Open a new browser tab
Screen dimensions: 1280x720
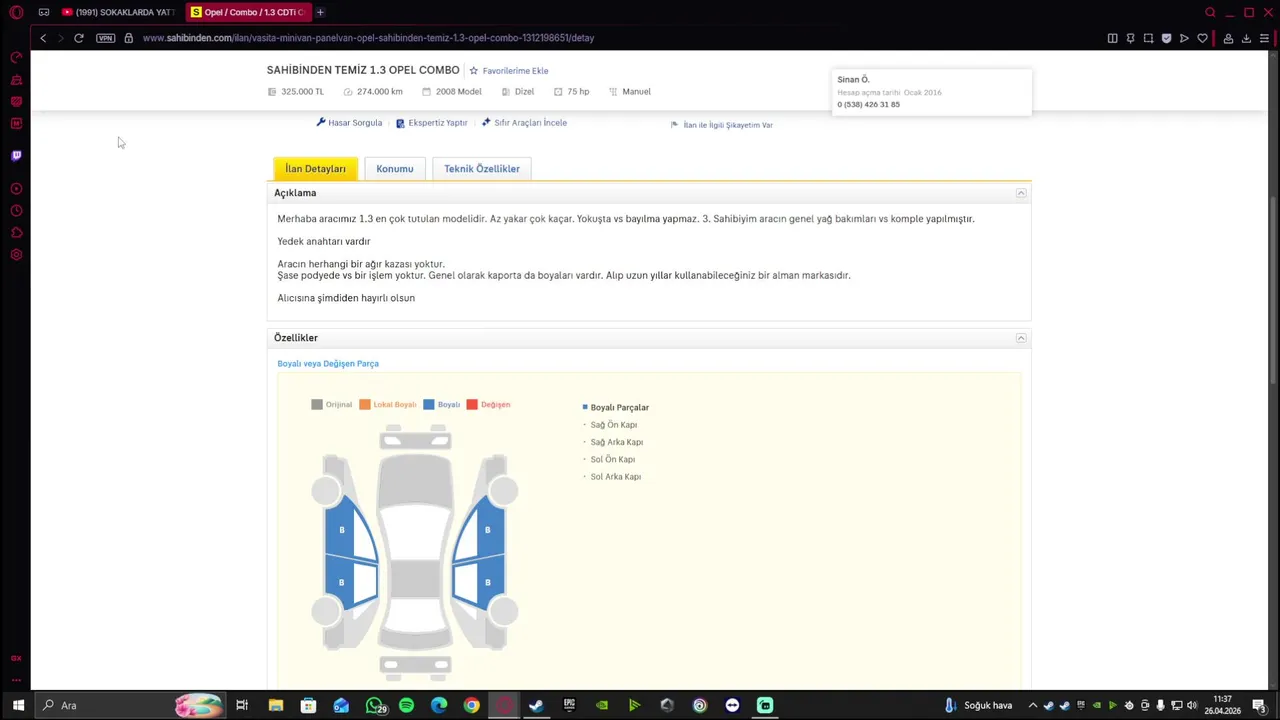point(320,12)
